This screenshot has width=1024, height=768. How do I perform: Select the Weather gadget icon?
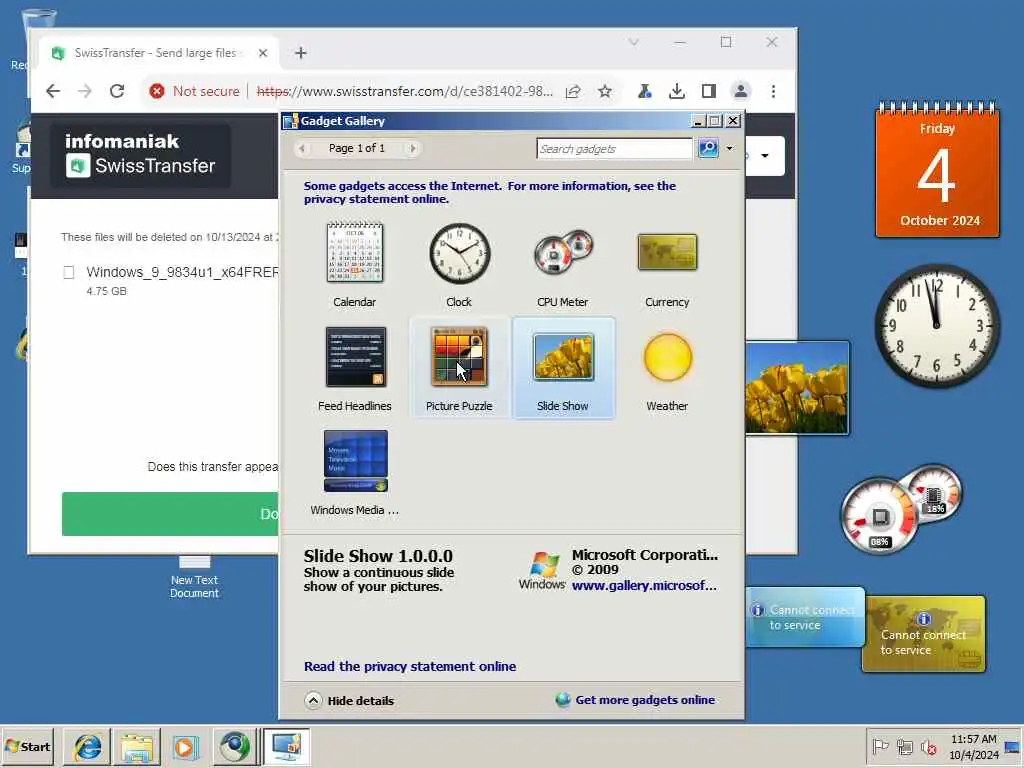667,357
